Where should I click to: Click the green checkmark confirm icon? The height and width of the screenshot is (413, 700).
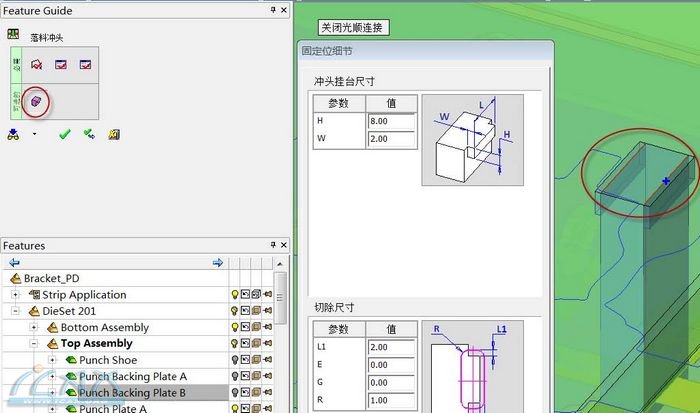(65, 134)
